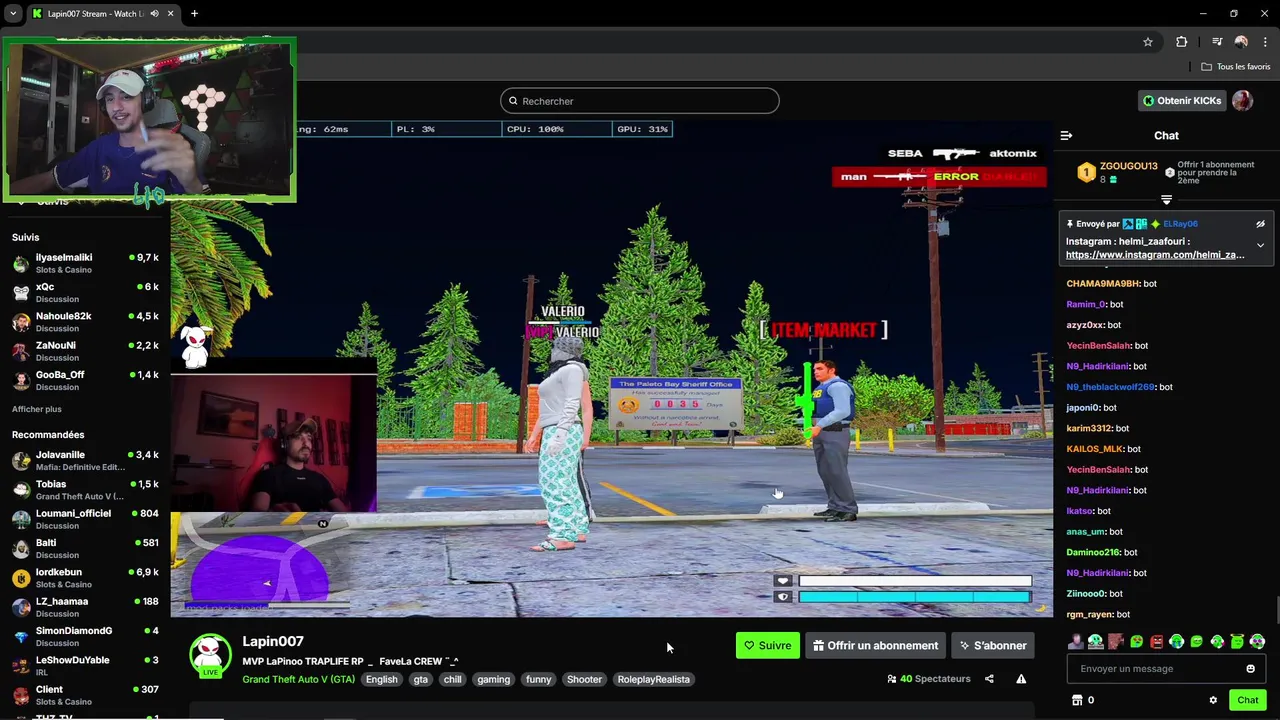The width and height of the screenshot is (1280, 720).
Task: Open Tous les favoris bookmarks folder
Action: (x=1236, y=67)
